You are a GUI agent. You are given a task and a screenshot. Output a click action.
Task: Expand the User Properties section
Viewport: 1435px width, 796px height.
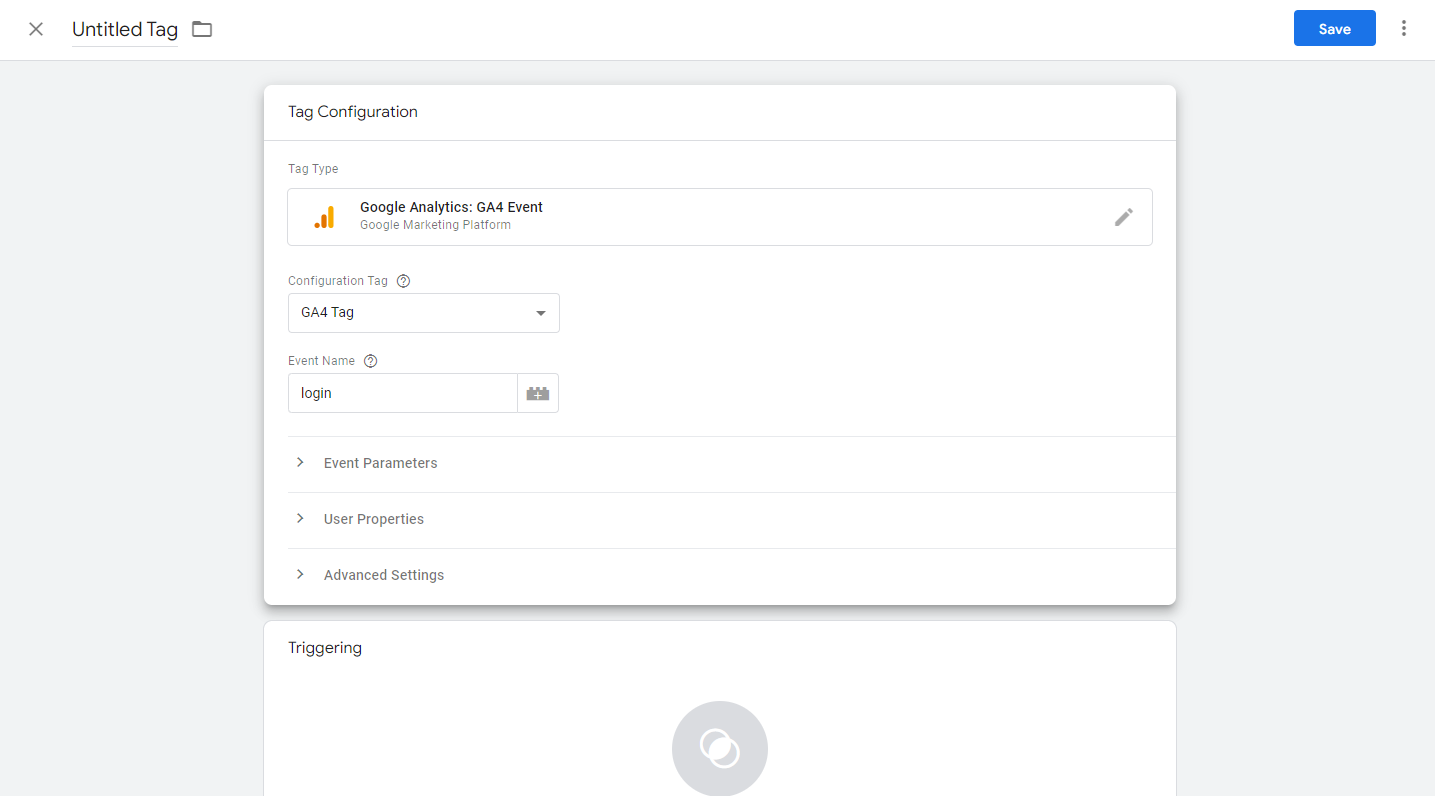374,519
